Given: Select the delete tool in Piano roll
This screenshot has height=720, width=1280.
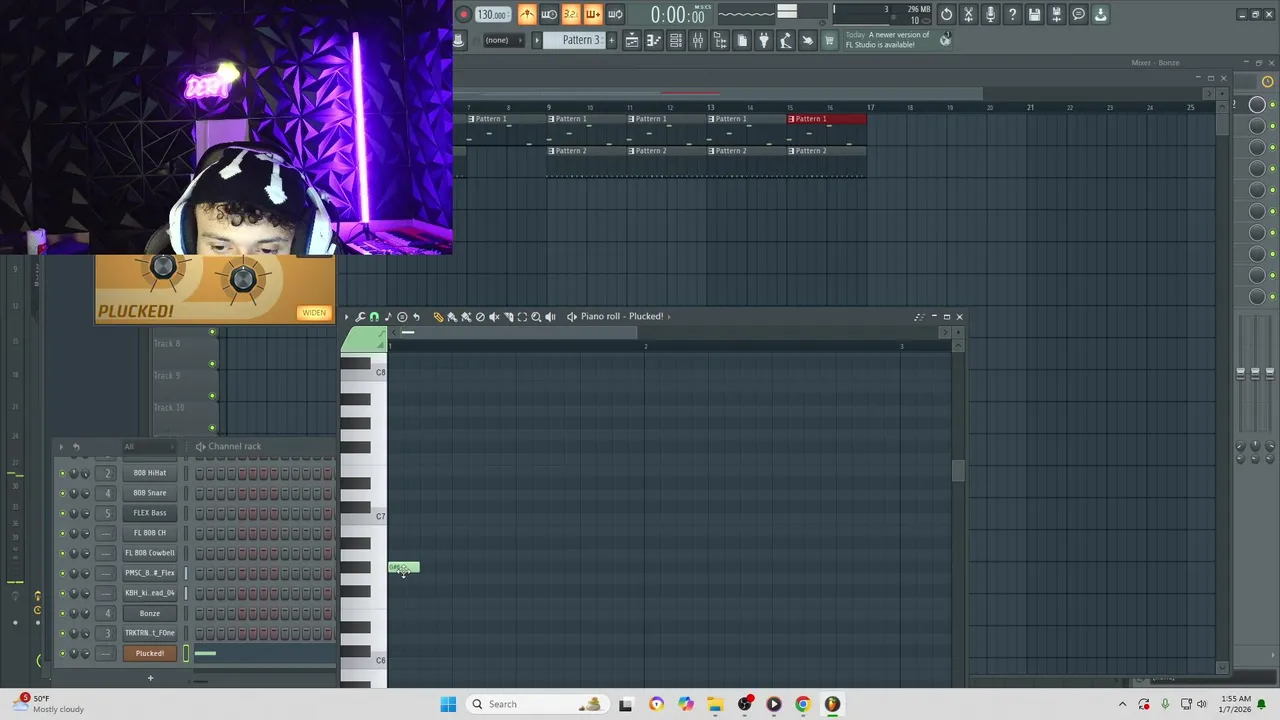Looking at the screenshot, I should point(480,317).
